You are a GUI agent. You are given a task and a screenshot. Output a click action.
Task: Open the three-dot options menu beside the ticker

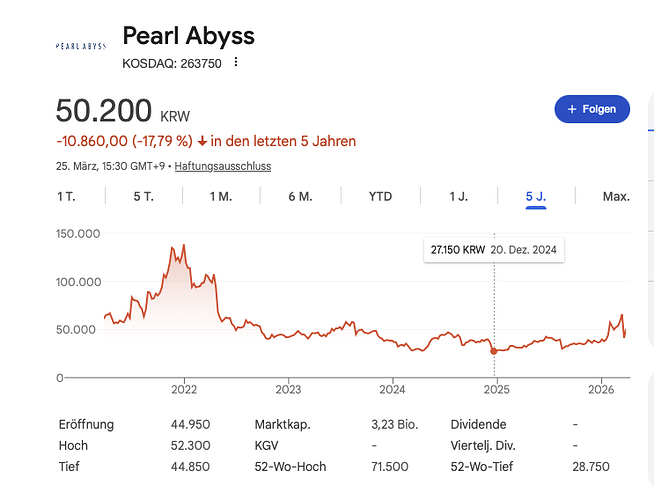tap(236, 62)
